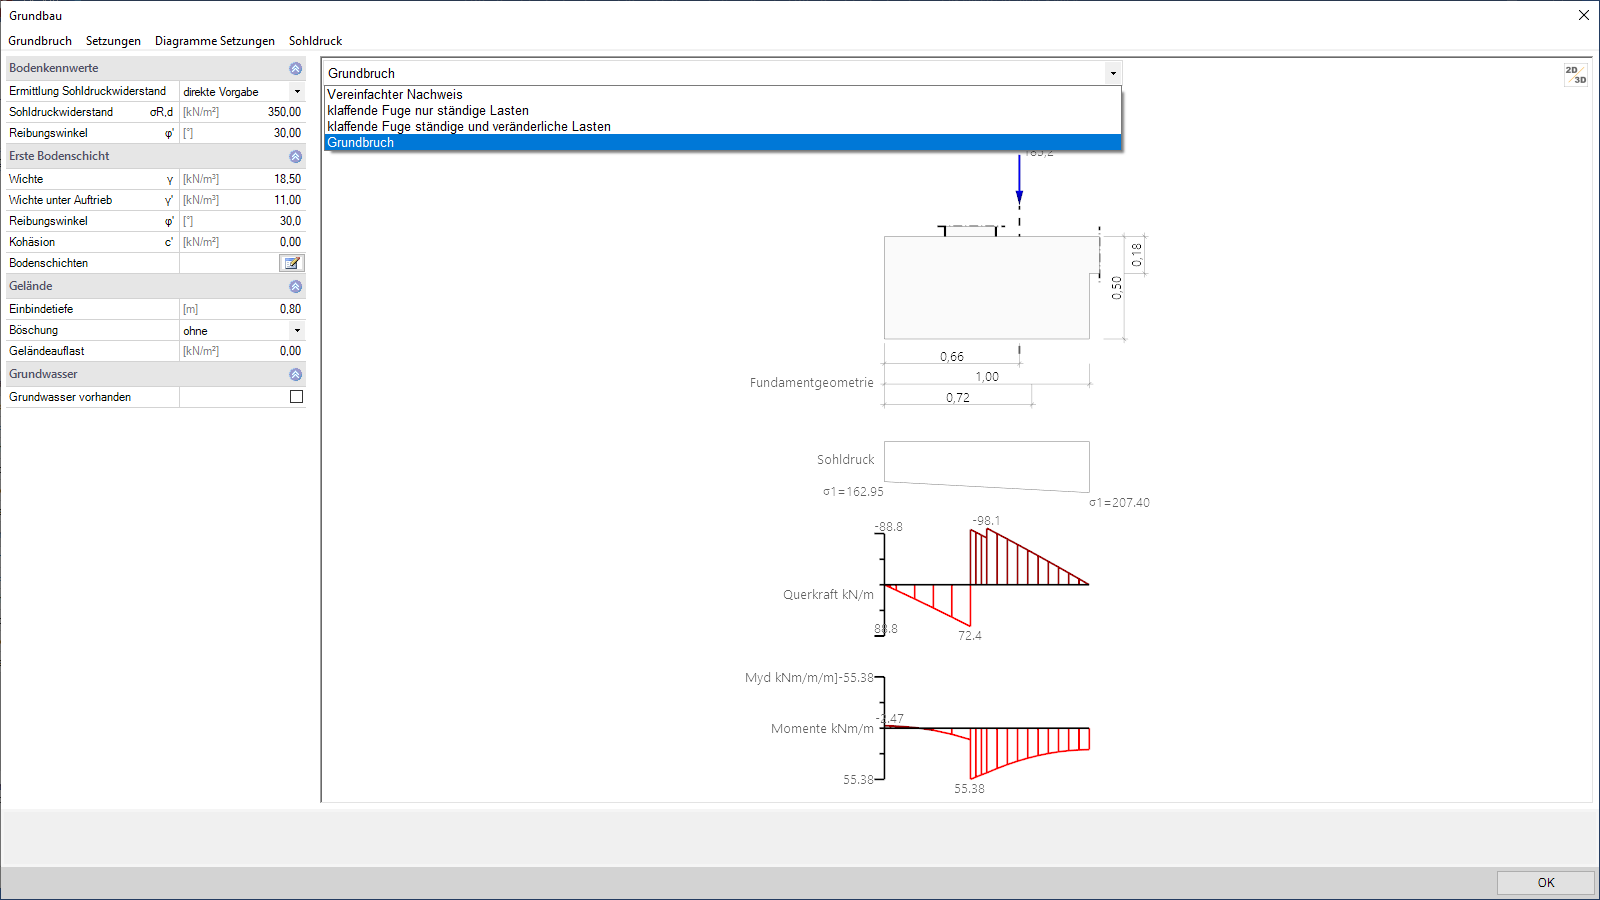Enable the Grundwasser vorhanden checkbox
The image size is (1600, 900).
tap(296, 397)
